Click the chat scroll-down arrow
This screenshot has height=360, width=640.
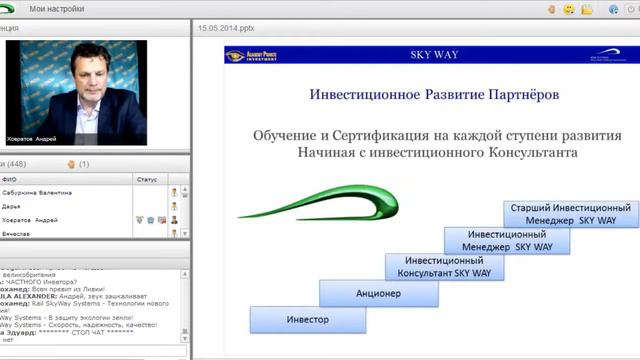click(184, 338)
